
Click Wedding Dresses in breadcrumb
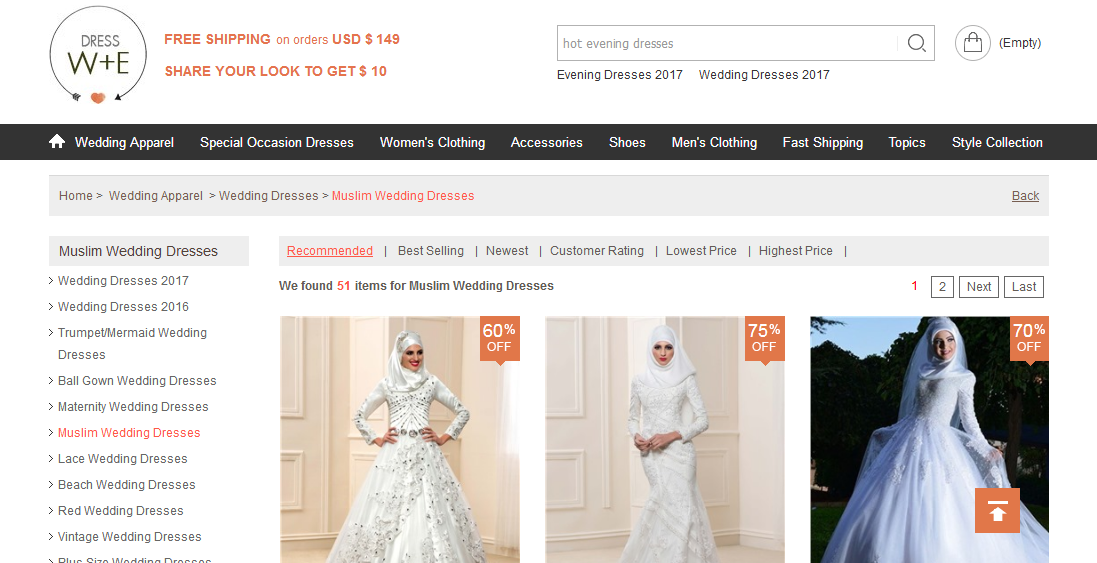[x=269, y=196]
